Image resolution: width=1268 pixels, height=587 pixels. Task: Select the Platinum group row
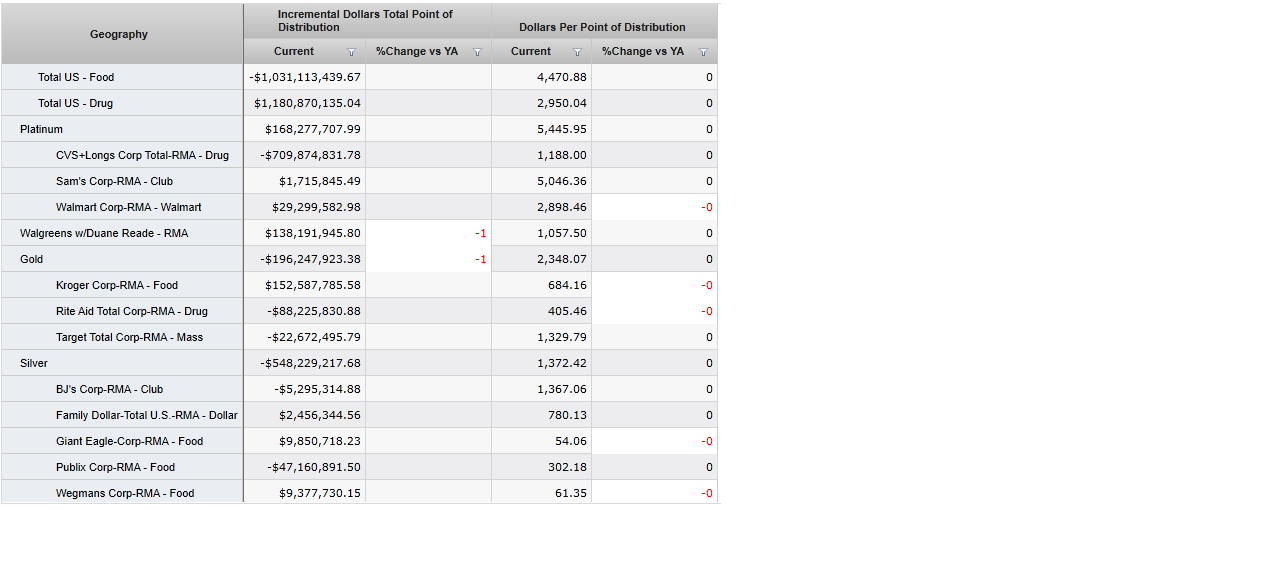(x=41, y=129)
